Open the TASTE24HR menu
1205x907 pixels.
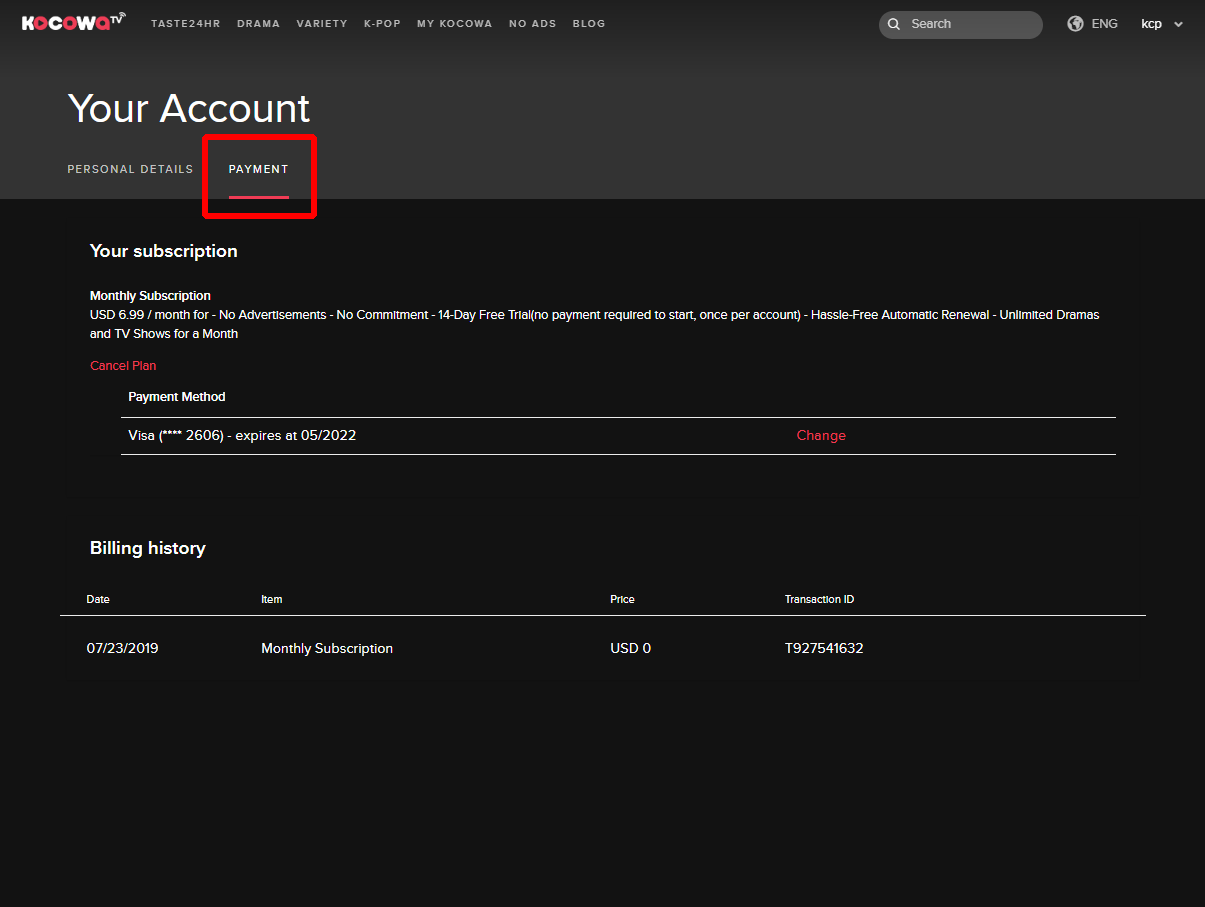[186, 24]
